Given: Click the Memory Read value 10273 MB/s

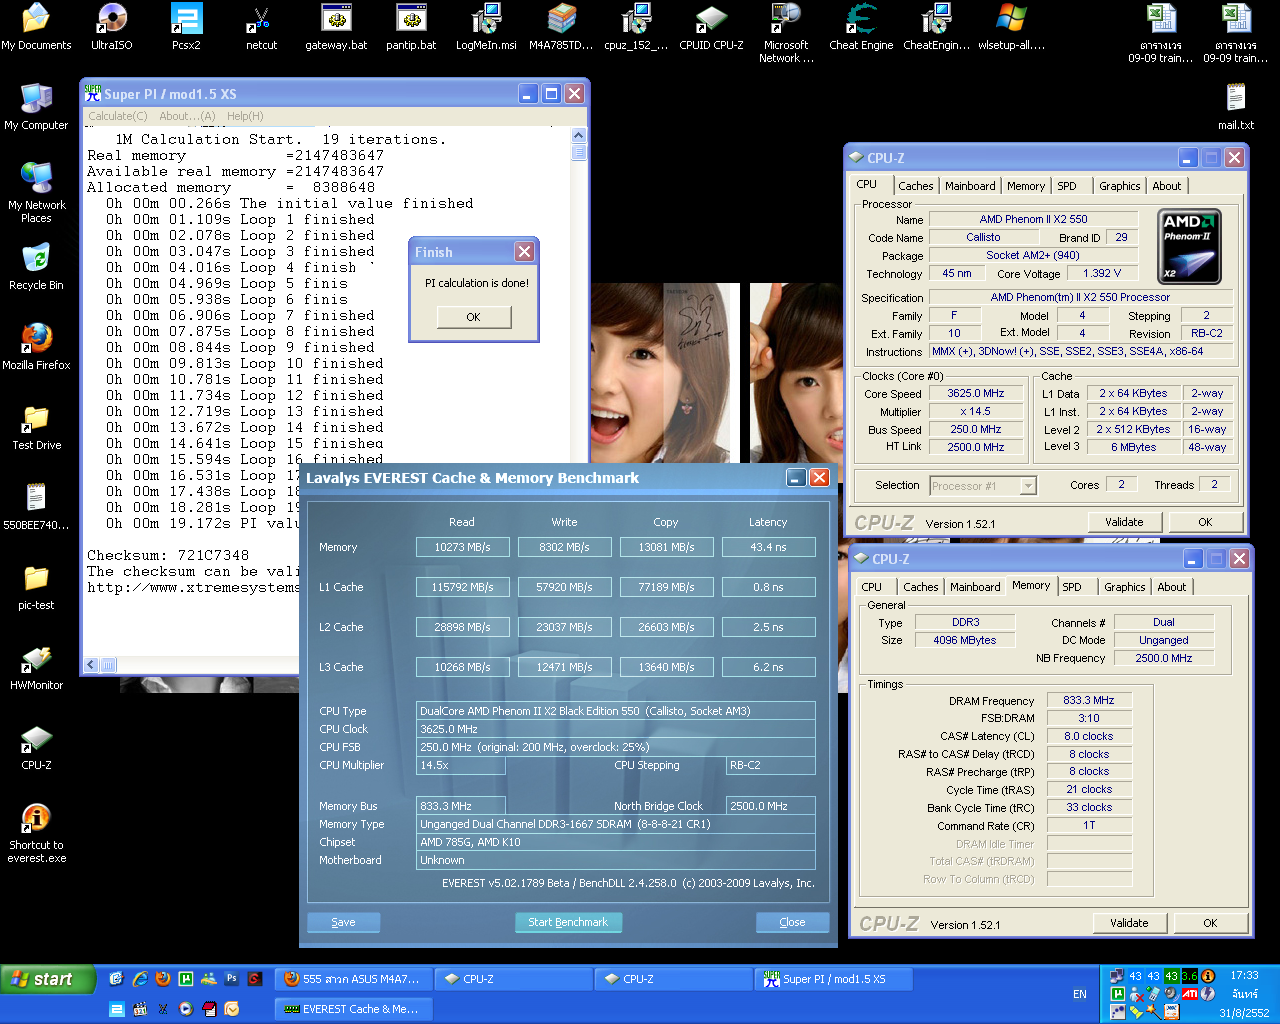Looking at the screenshot, I should coord(462,547).
